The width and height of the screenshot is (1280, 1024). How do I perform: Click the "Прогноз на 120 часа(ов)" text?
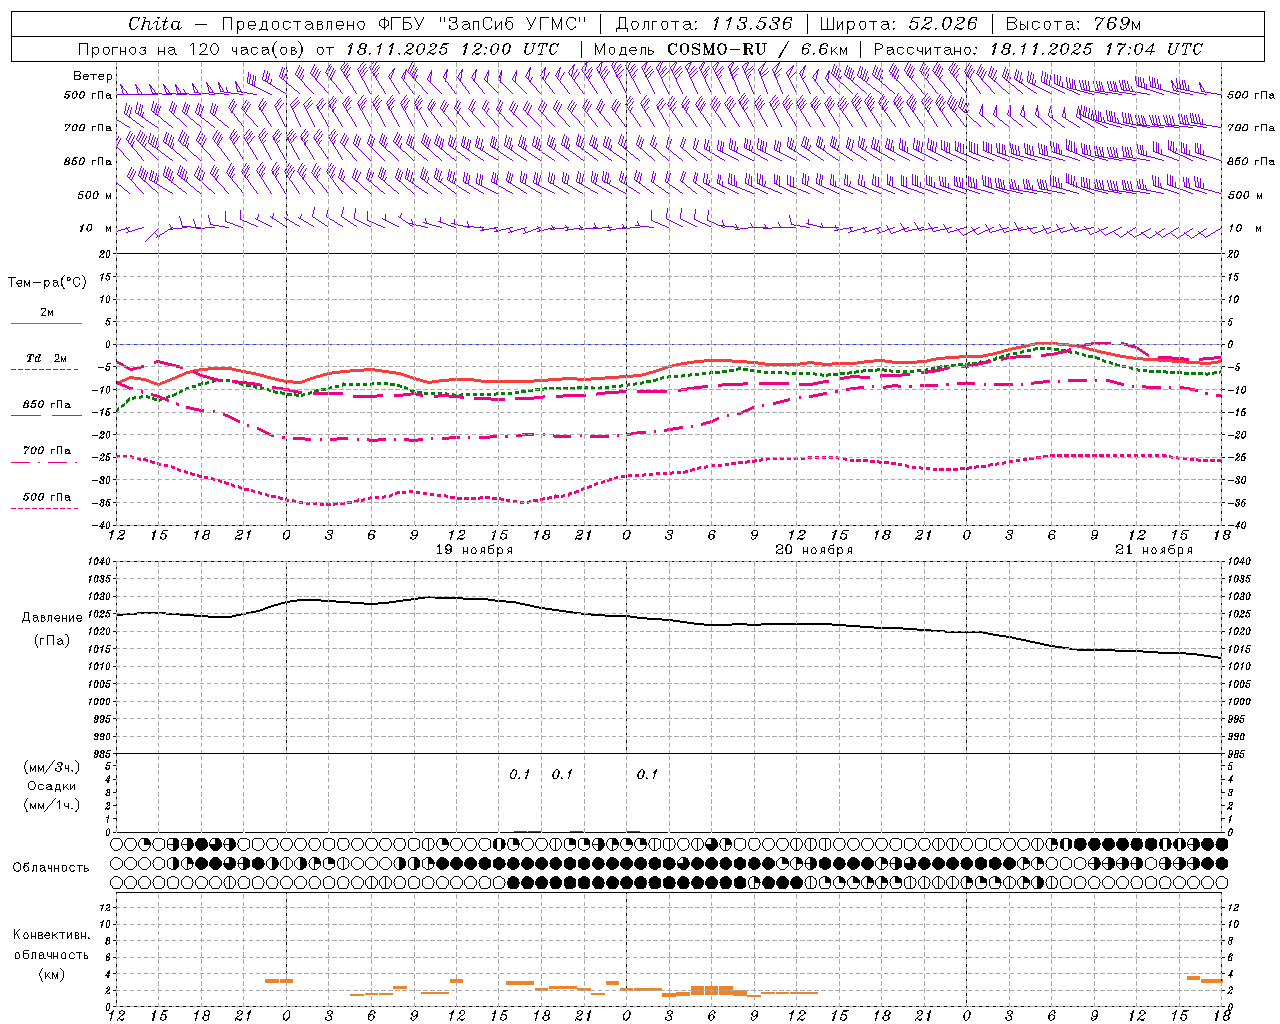point(193,49)
